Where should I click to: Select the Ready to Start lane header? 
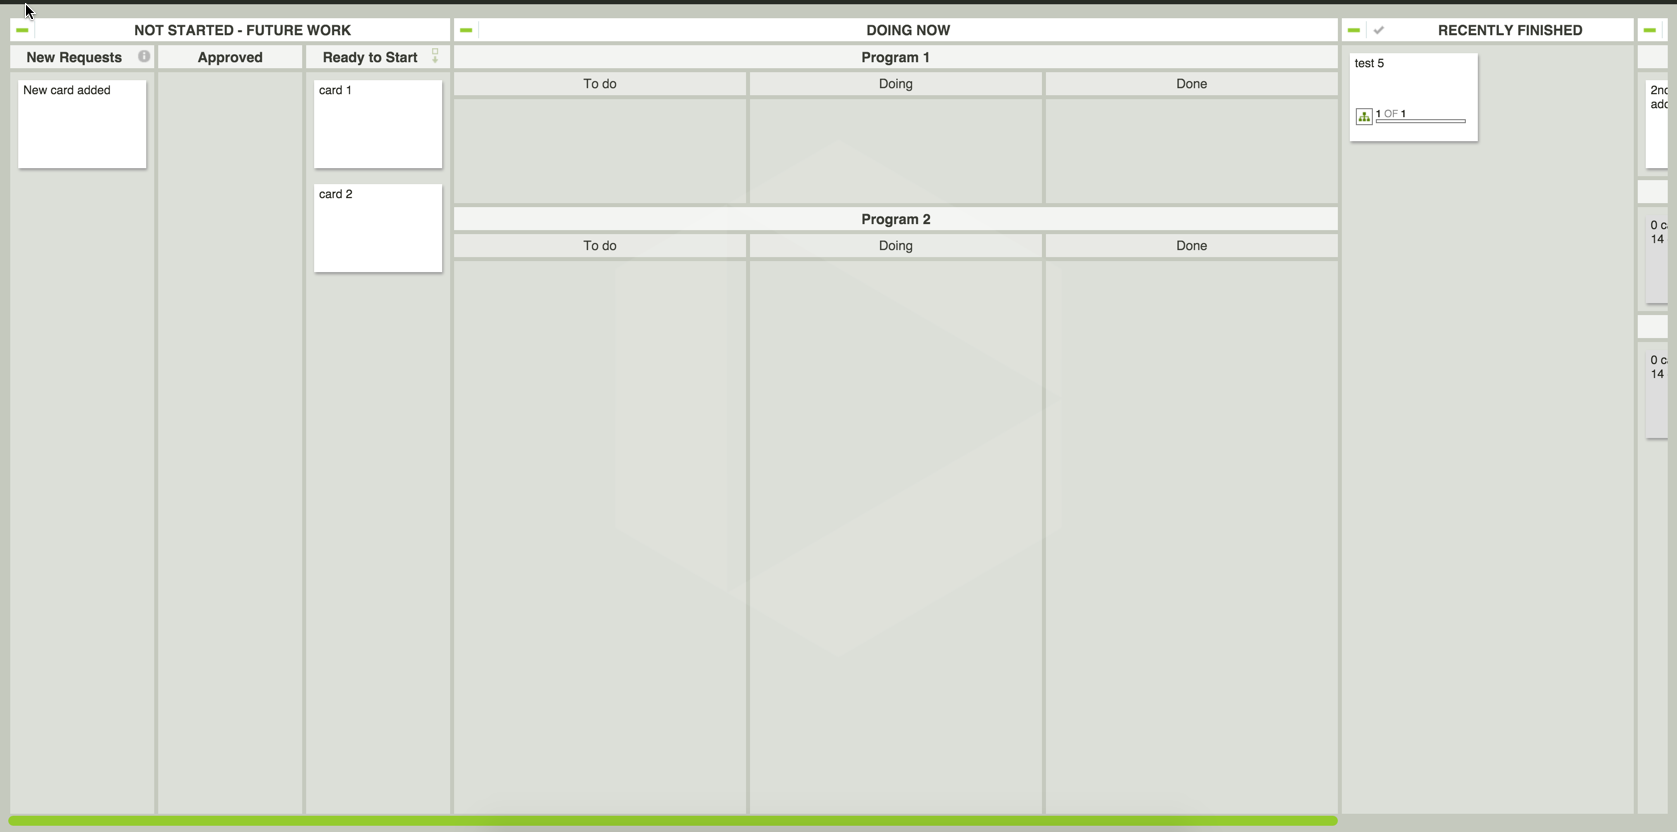pyautogui.click(x=378, y=57)
